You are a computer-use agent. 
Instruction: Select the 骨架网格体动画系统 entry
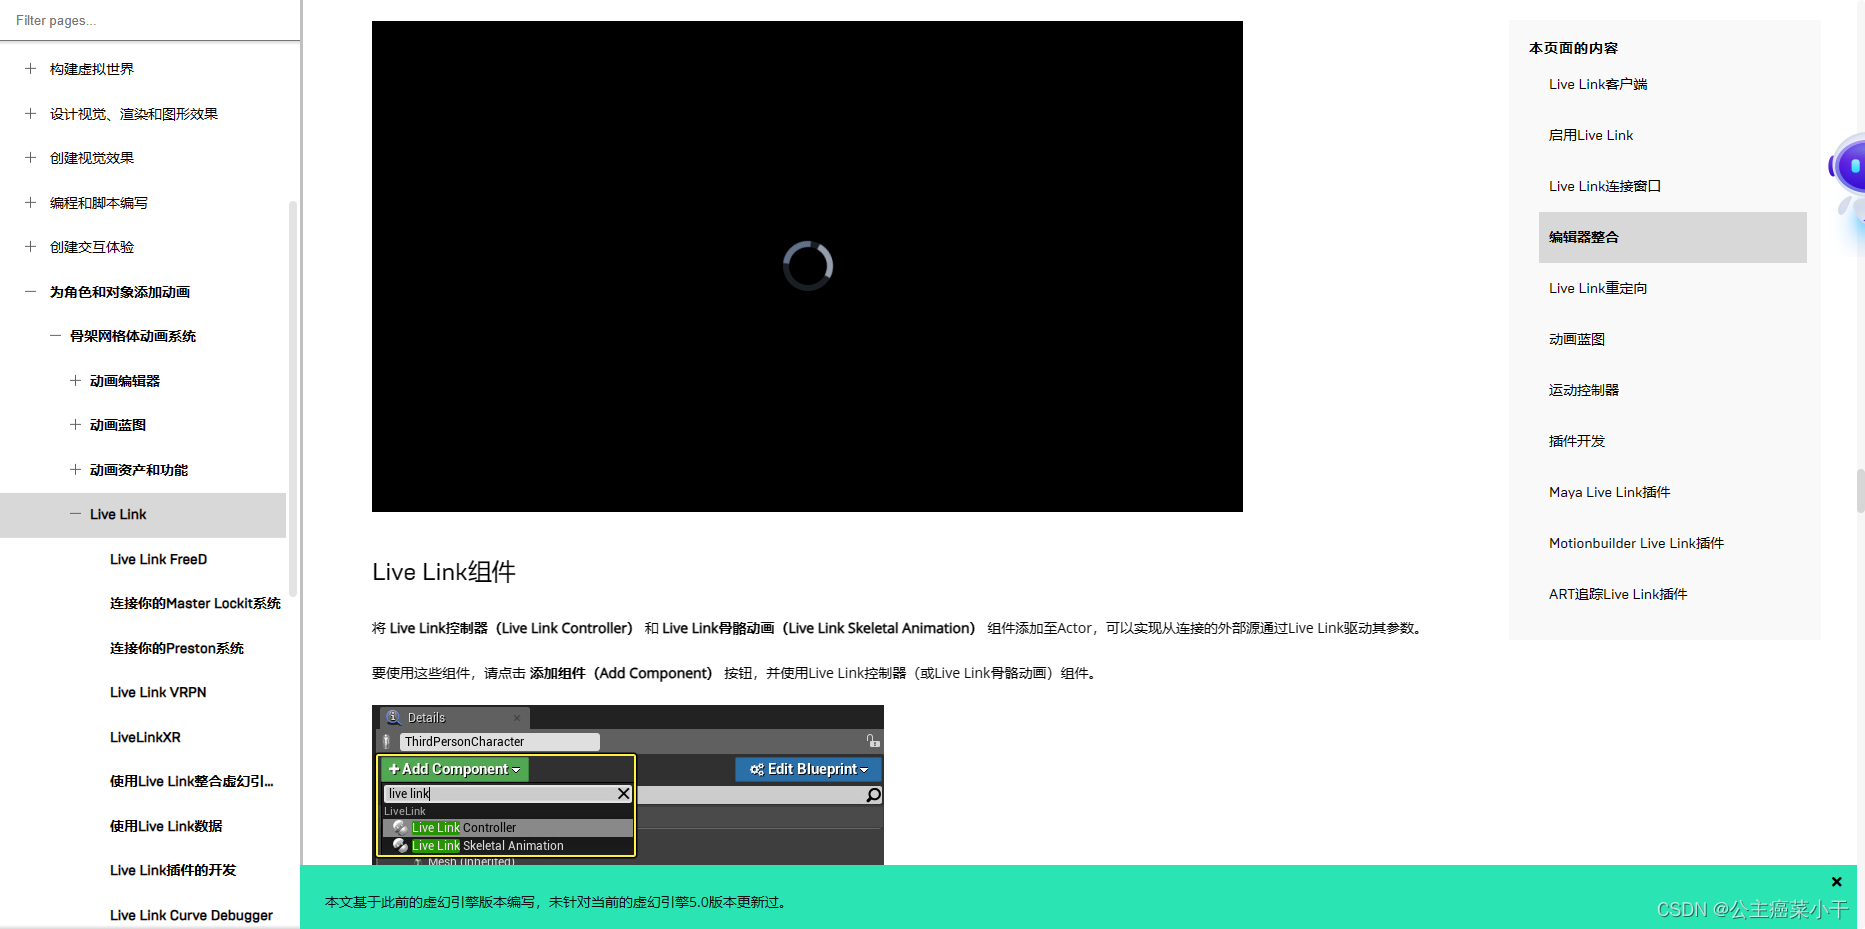pos(133,336)
